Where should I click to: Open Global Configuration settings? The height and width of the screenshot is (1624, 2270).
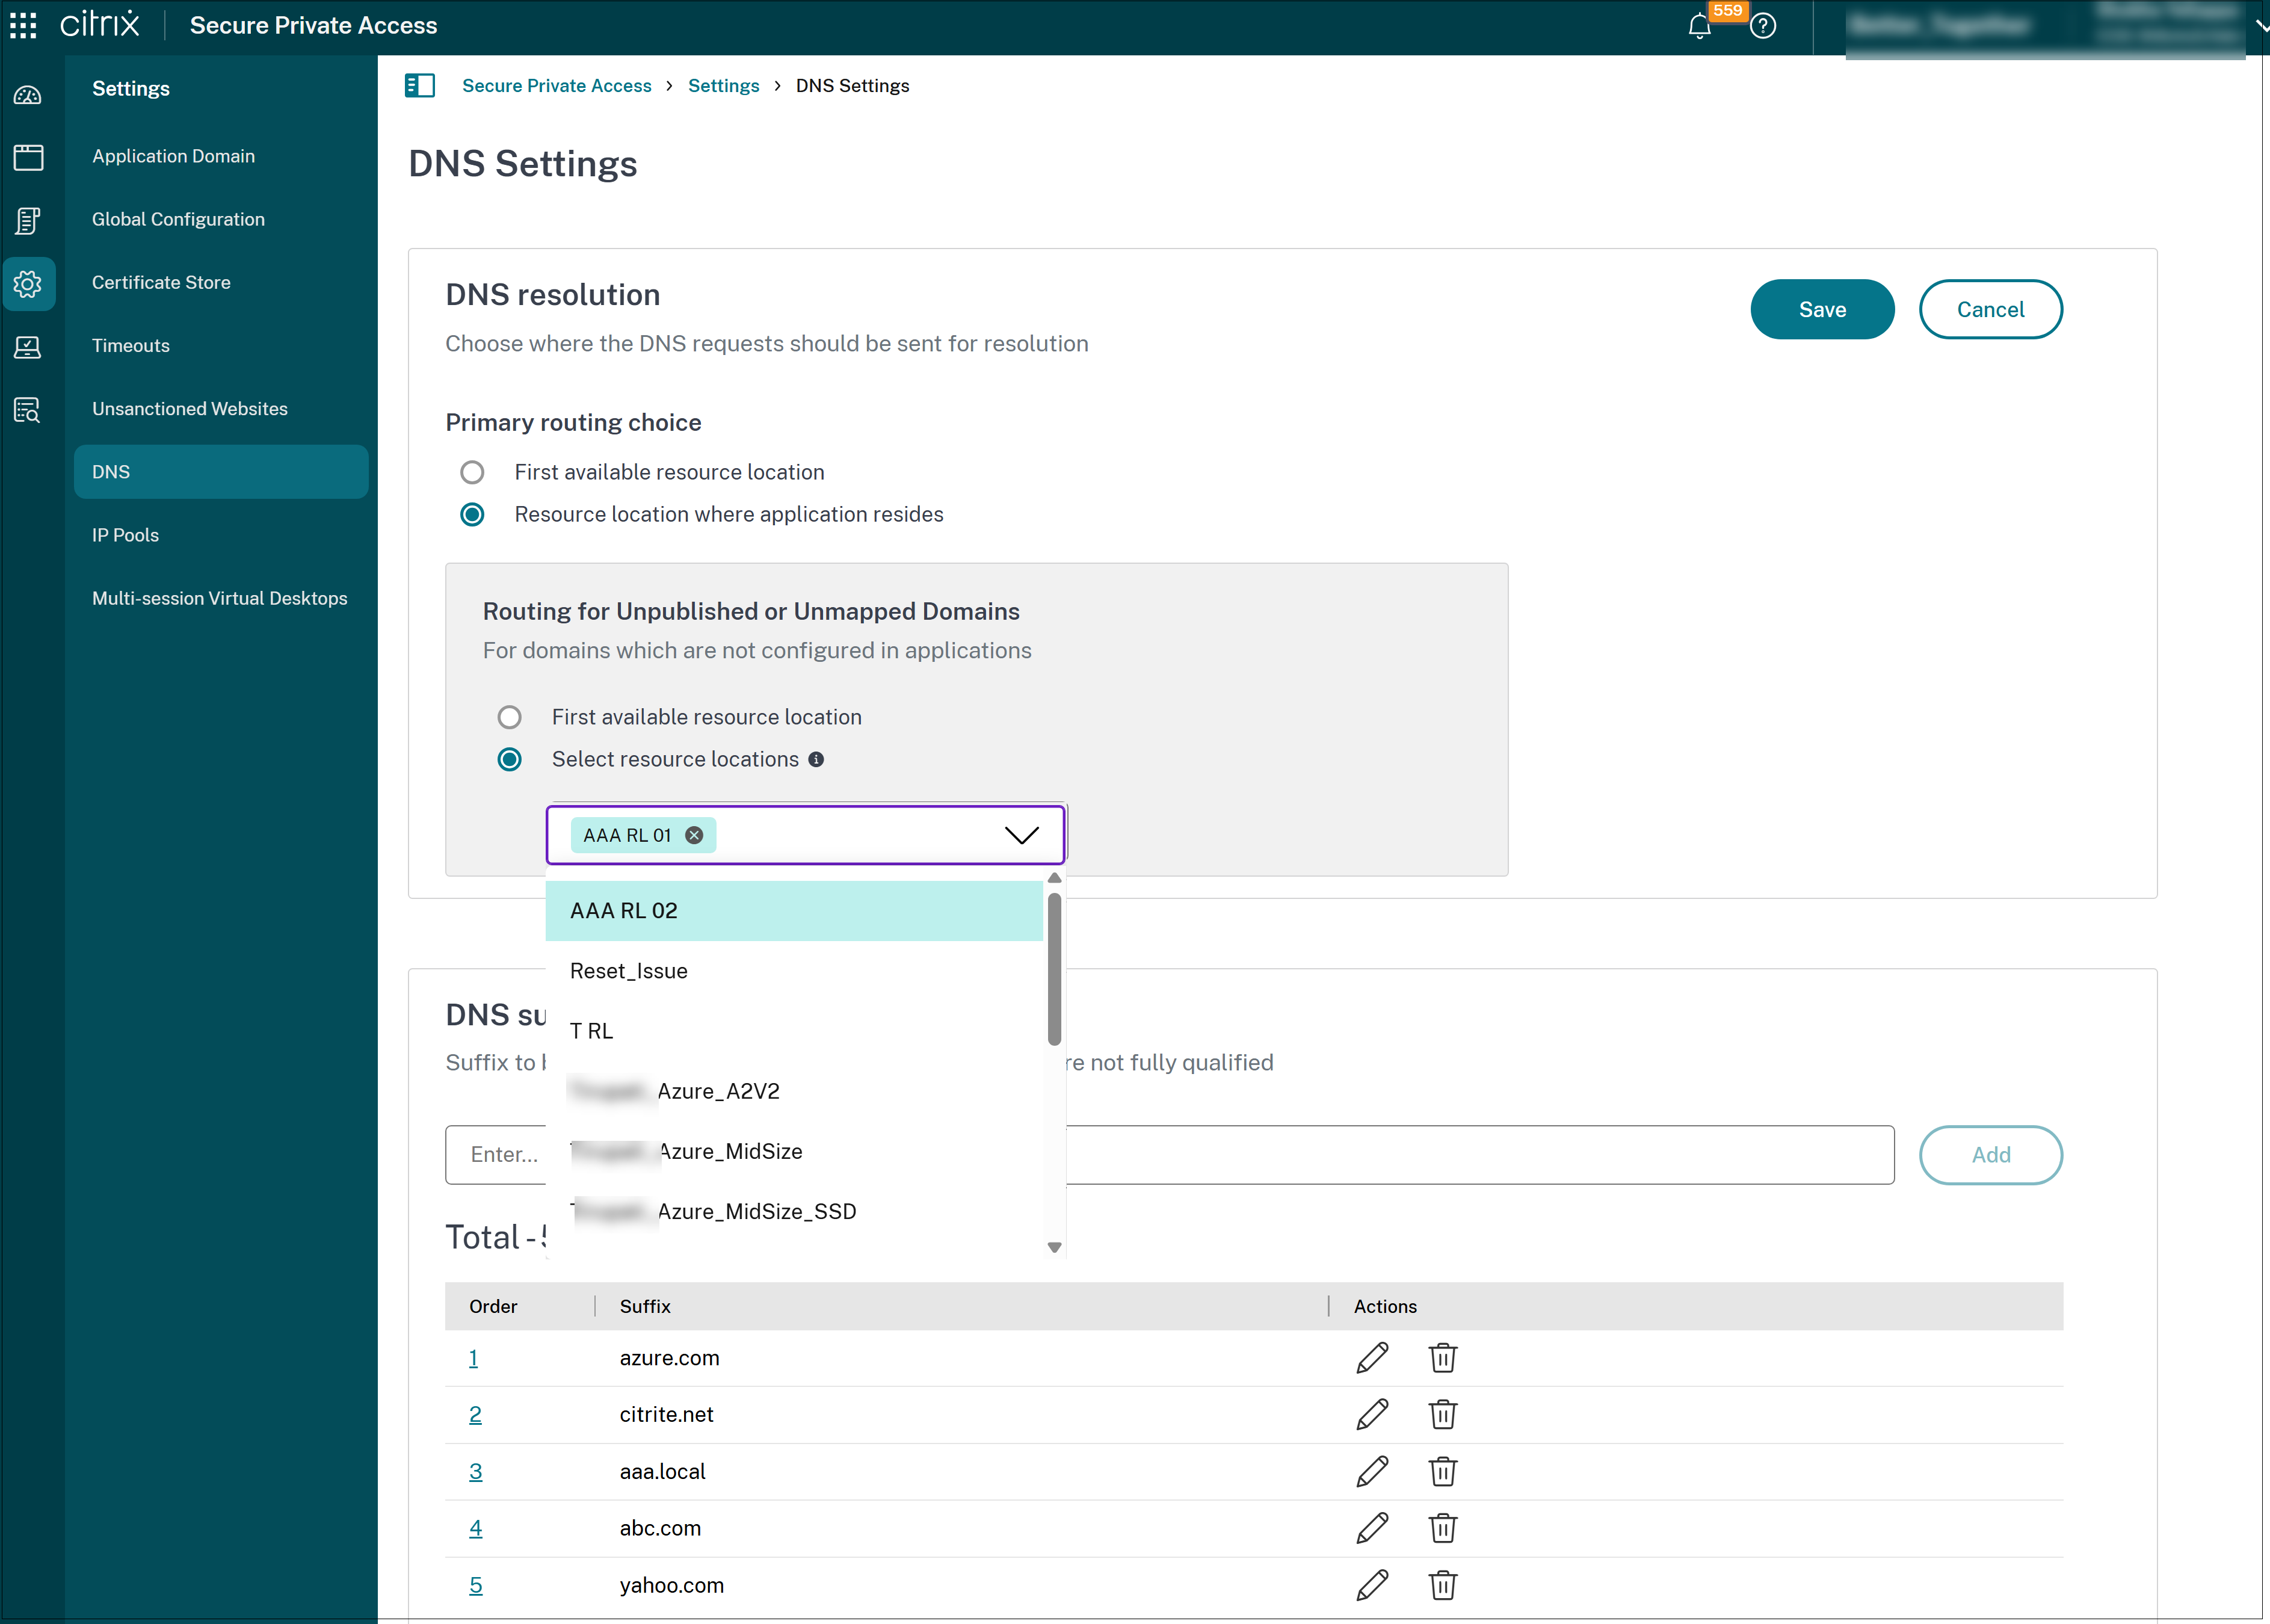(x=178, y=219)
